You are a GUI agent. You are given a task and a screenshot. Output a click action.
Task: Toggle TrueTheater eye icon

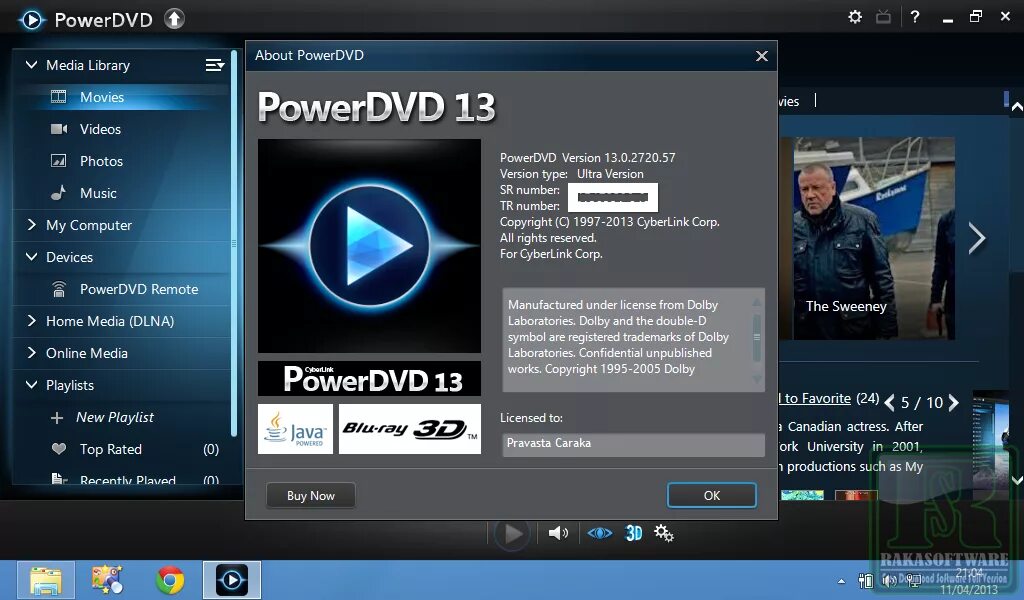click(600, 533)
